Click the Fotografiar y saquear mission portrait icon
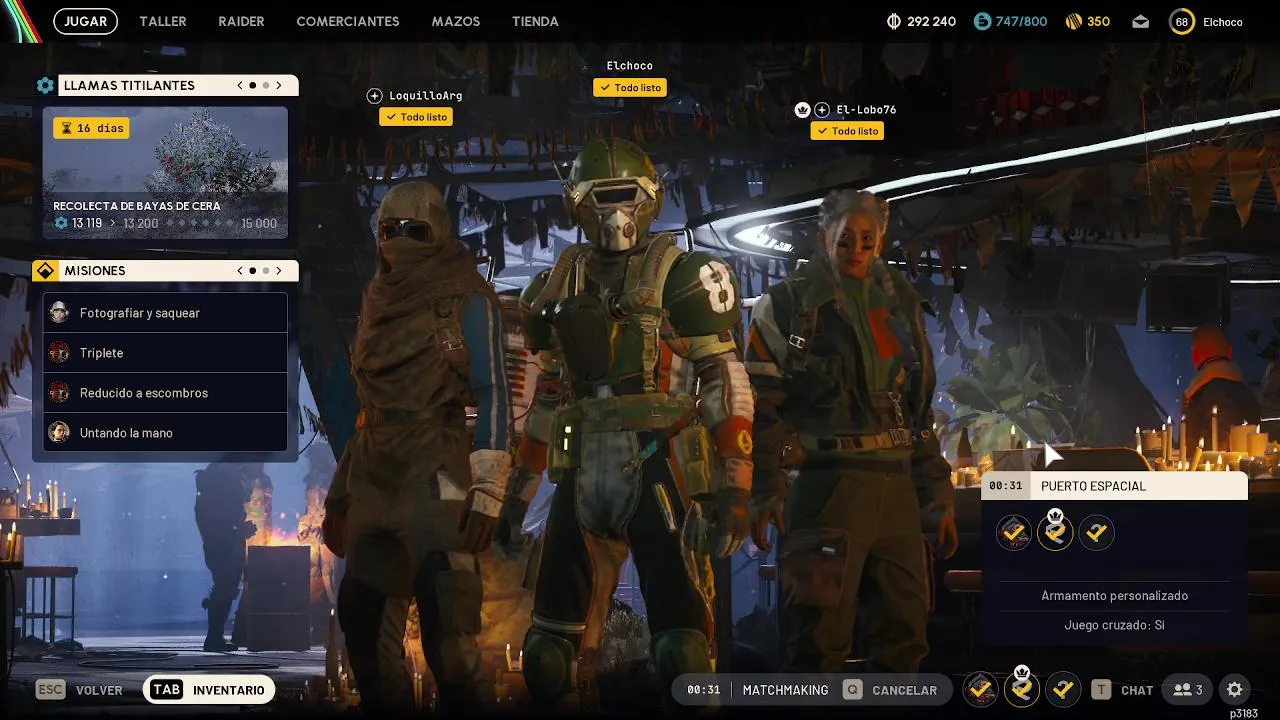This screenshot has height=720, width=1280. coord(59,313)
